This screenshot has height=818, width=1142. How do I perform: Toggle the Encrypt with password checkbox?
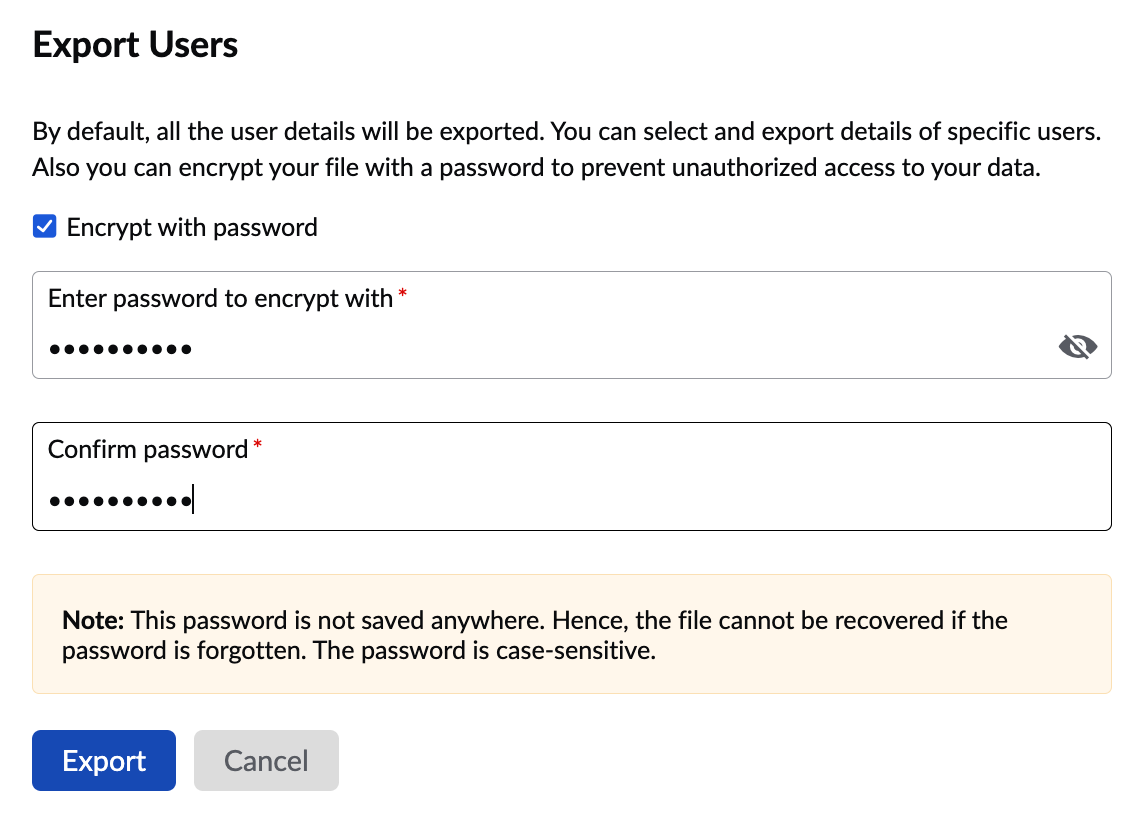[44, 227]
